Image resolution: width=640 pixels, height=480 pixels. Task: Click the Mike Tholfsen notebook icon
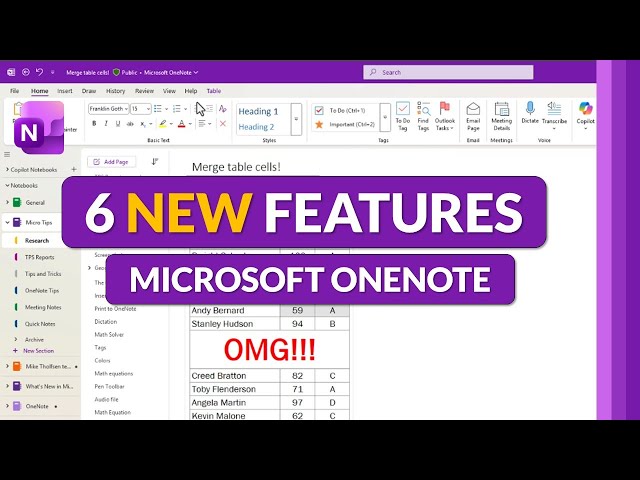click(17, 366)
